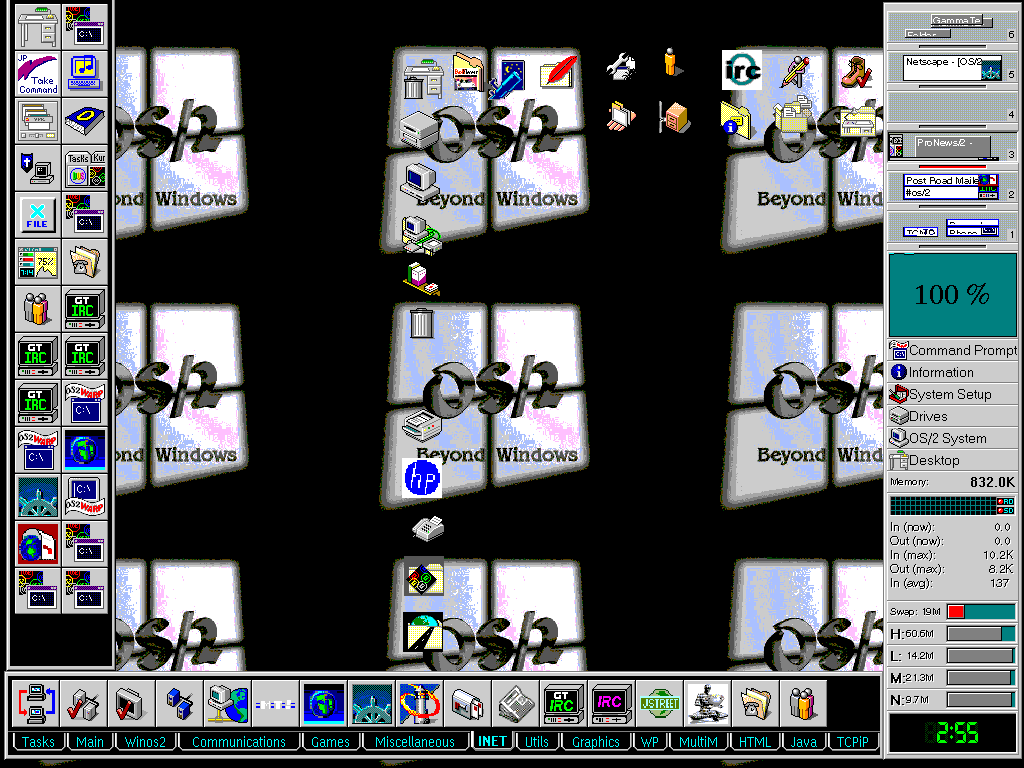The width and height of the screenshot is (1024, 768).
Task: Click the Desktop entry in right panel
Action: click(953, 460)
